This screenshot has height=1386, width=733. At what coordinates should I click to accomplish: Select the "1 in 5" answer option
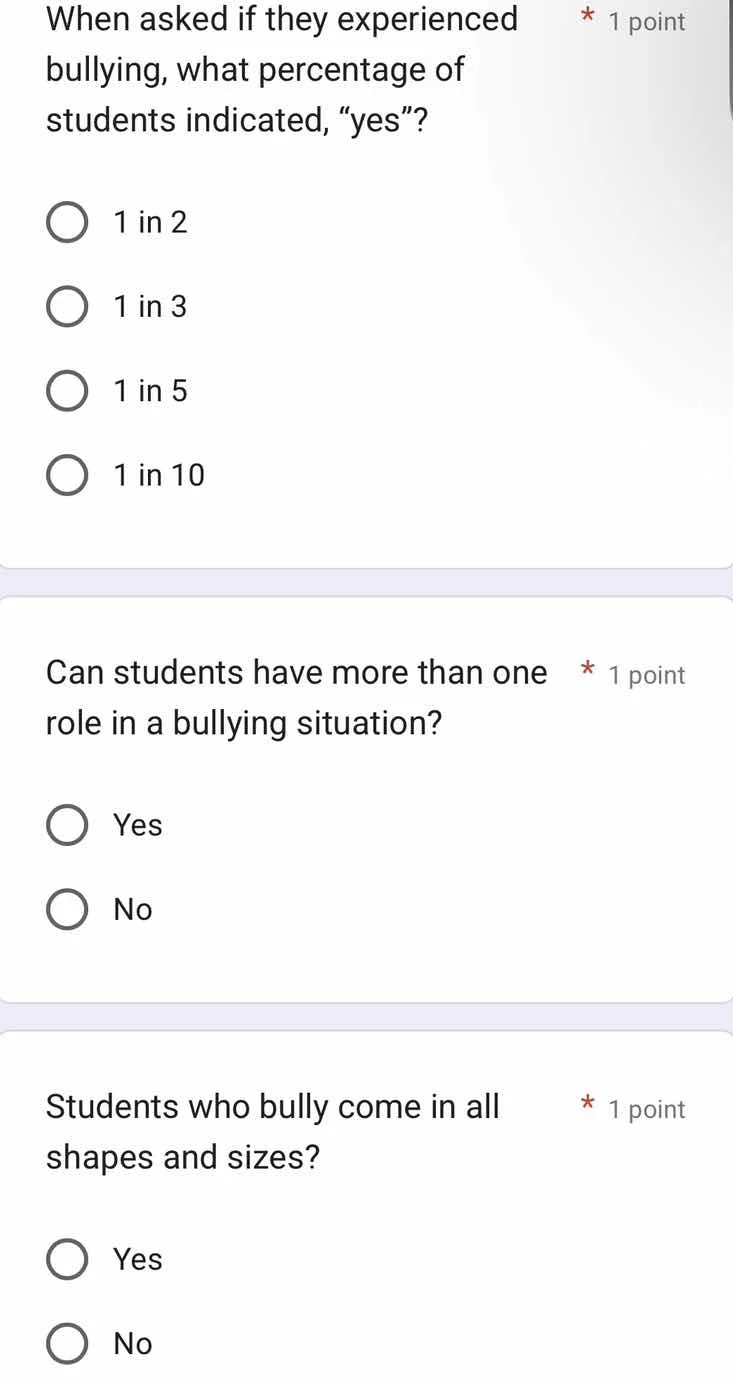[x=67, y=391]
